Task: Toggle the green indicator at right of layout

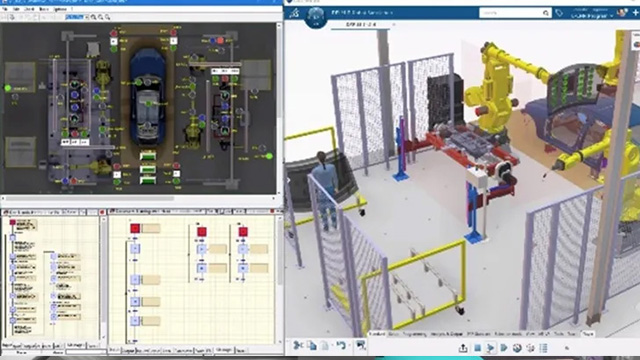Action: click(269, 156)
